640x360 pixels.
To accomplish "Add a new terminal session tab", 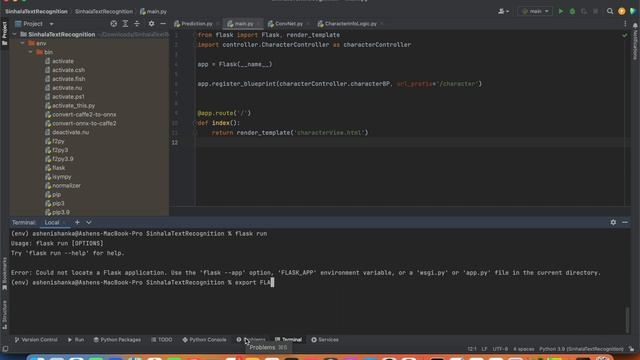I will [77, 222].
